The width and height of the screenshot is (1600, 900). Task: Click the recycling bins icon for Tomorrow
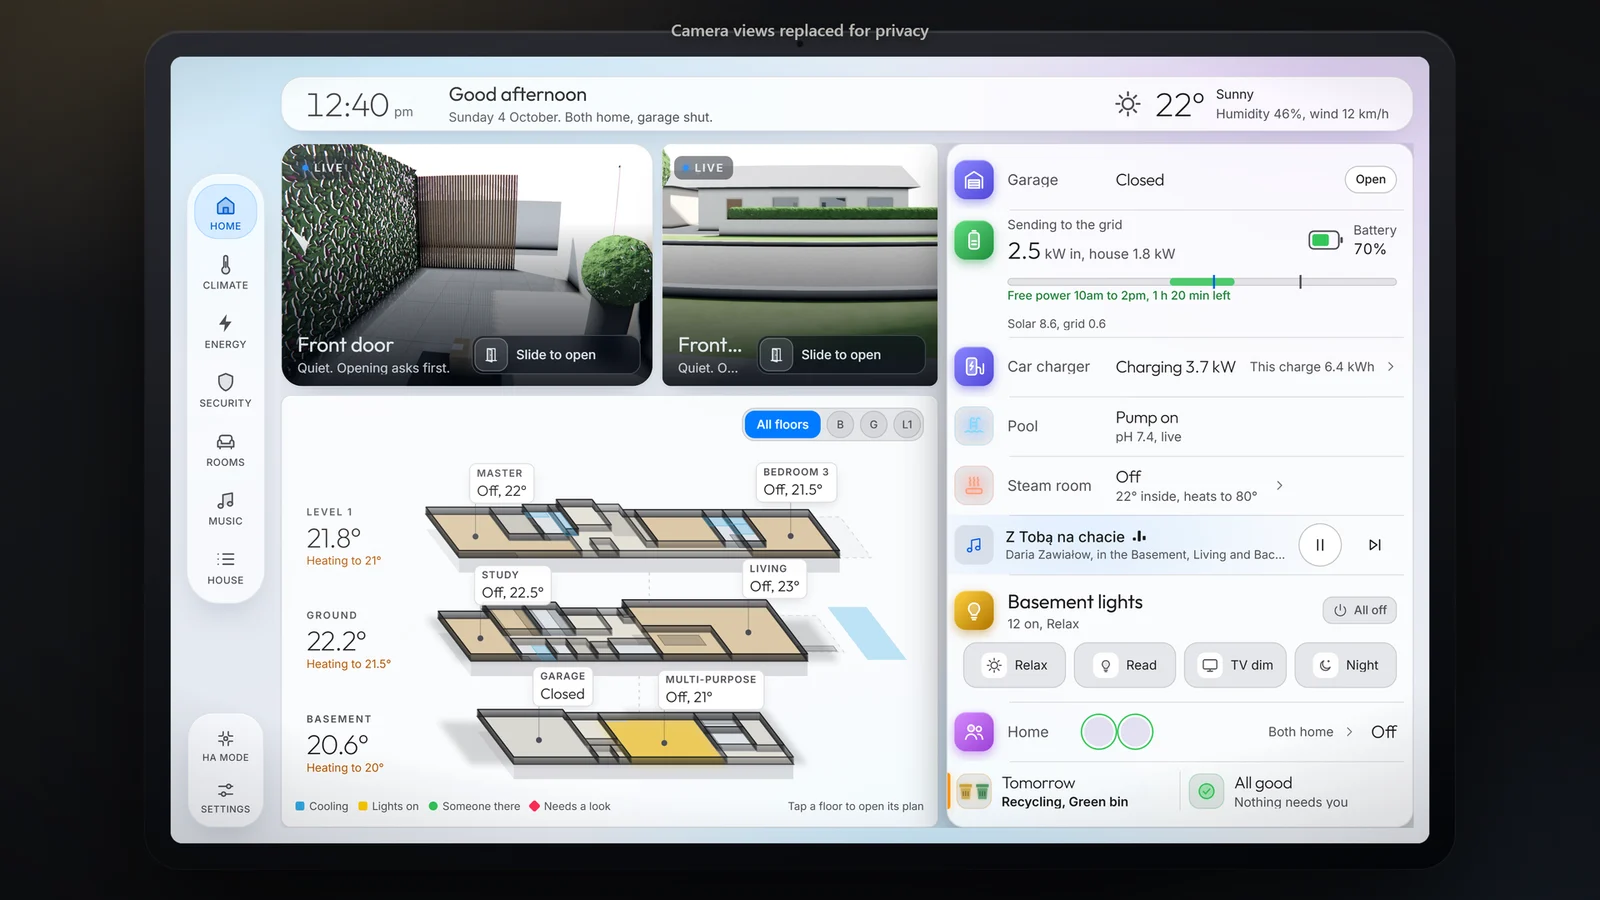(x=974, y=792)
